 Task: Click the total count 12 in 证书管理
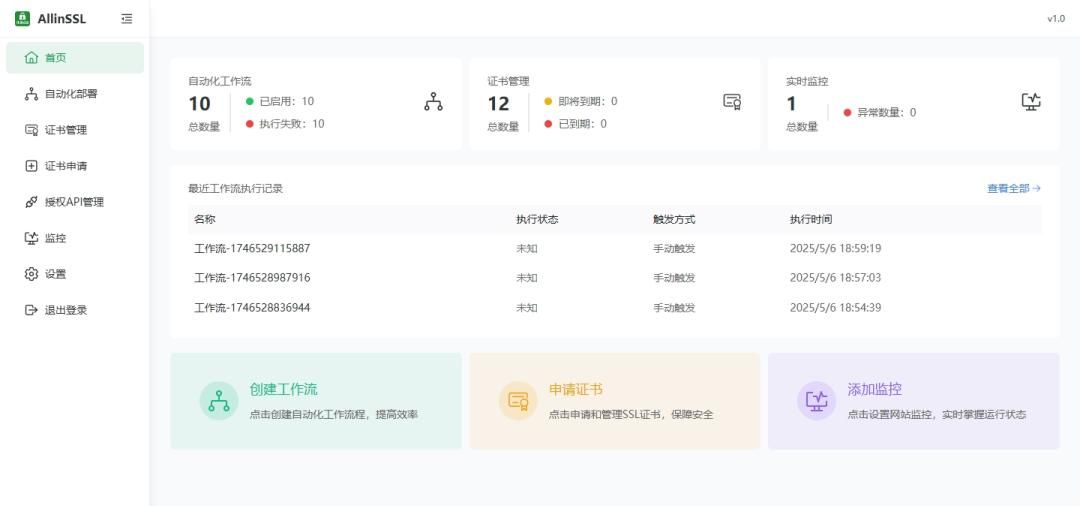click(x=498, y=104)
